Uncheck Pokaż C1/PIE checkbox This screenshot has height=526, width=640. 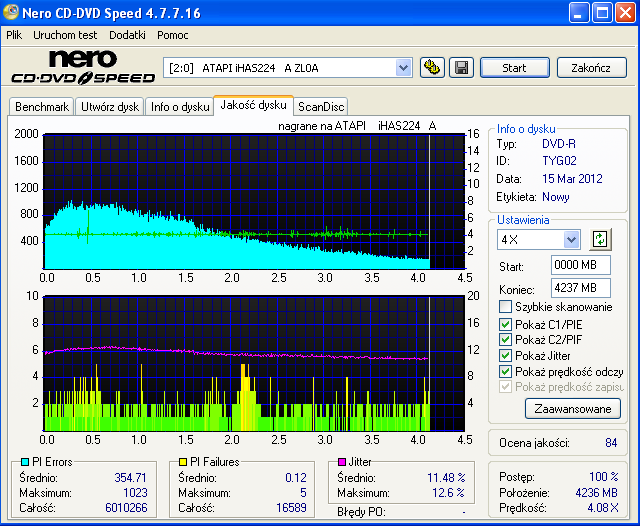505,324
